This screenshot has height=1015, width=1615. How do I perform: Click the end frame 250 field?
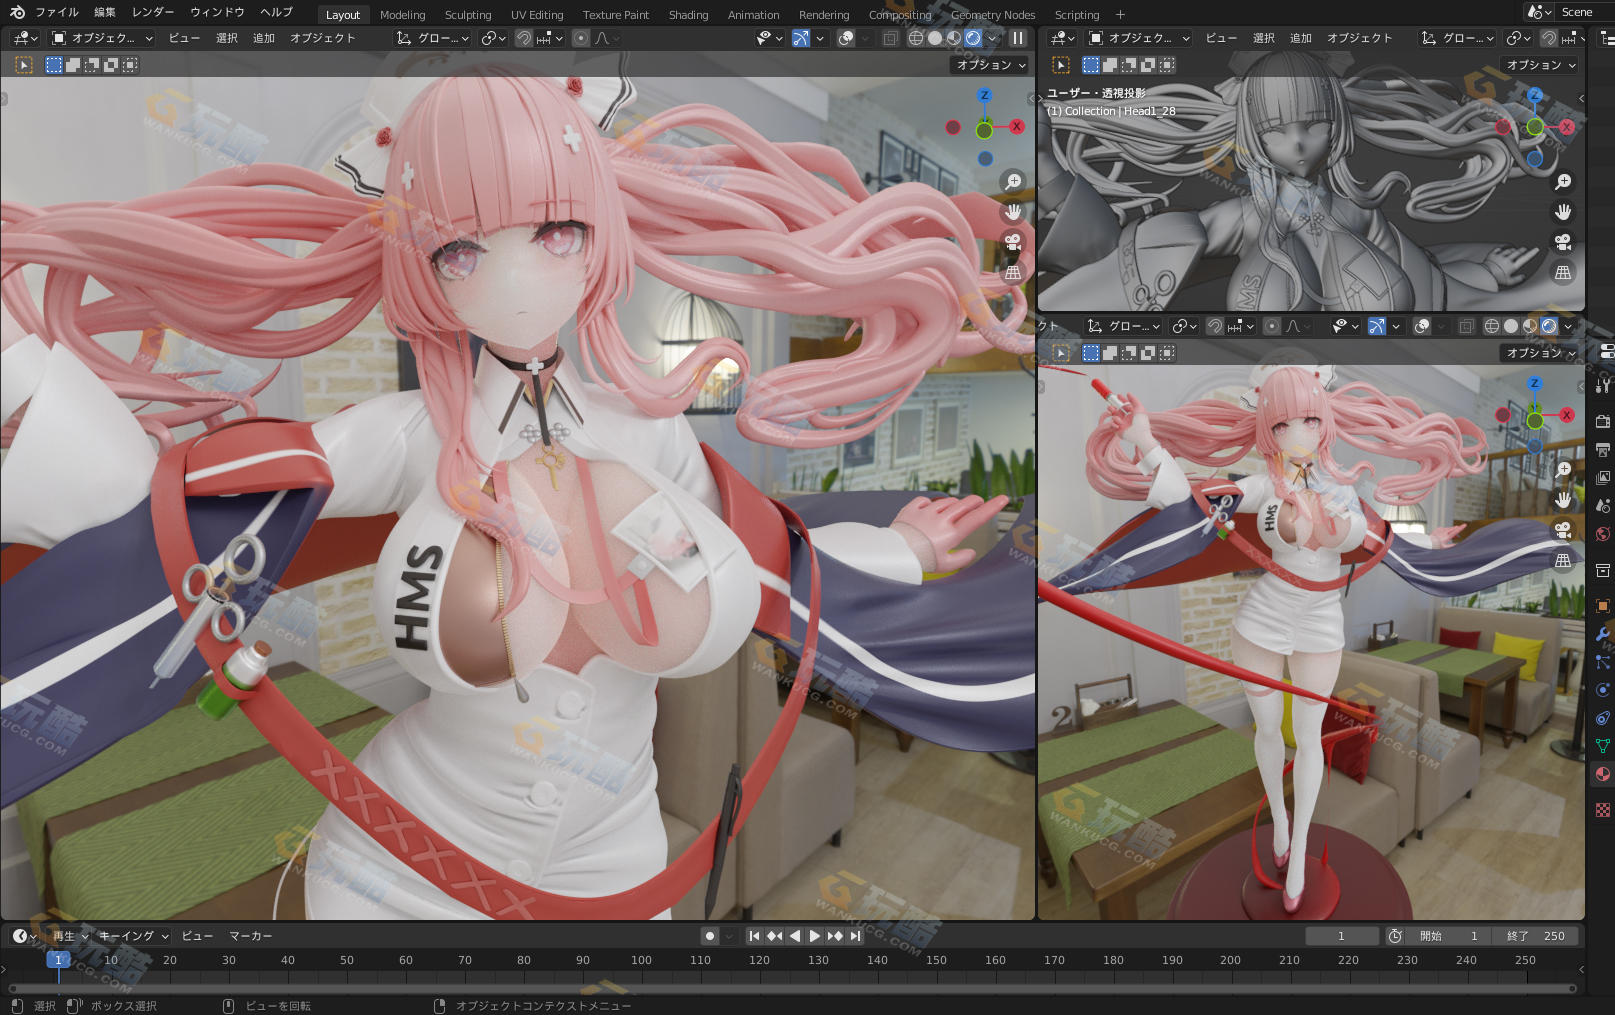tap(1538, 936)
